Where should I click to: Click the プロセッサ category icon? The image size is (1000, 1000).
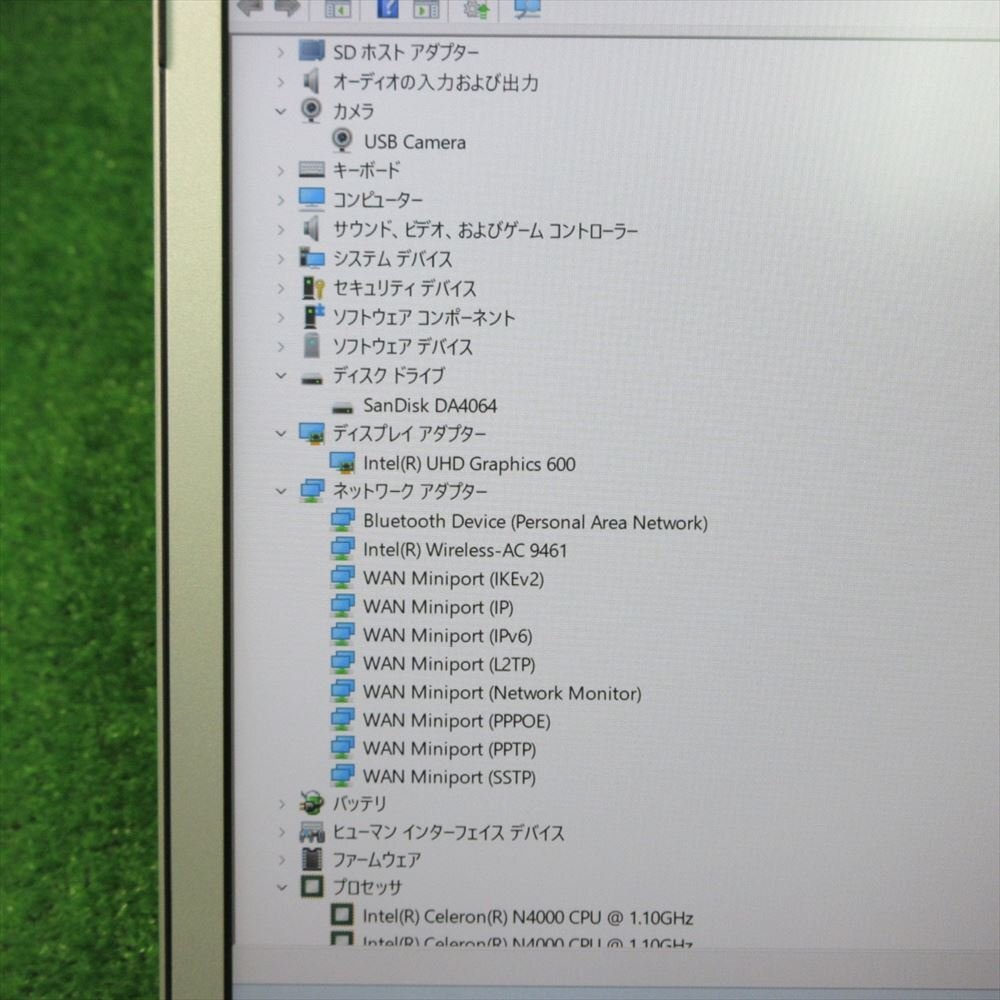tap(312, 886)
